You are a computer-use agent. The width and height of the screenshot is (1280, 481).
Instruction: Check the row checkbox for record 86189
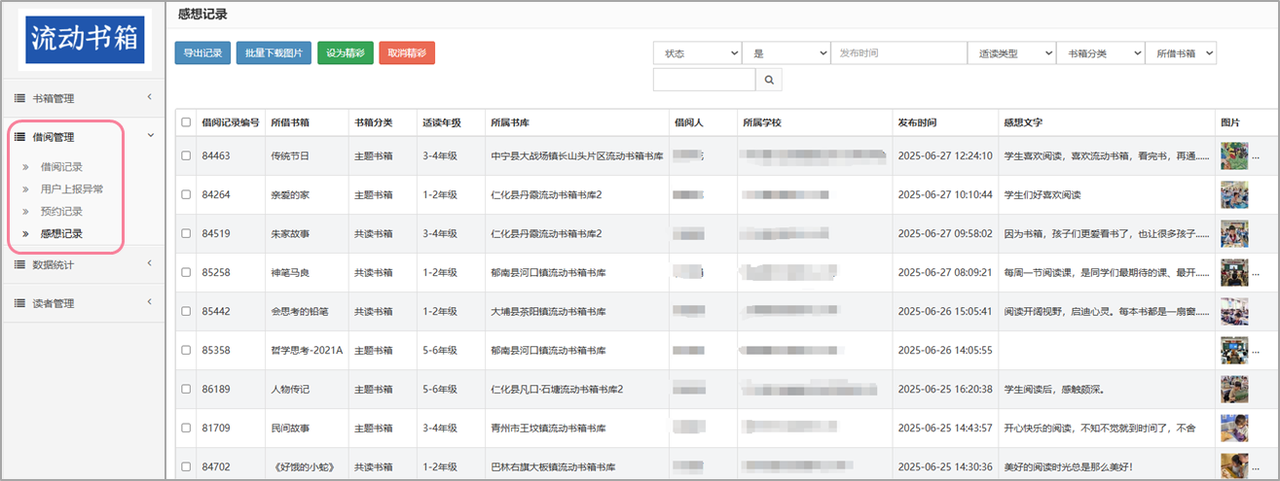tap(186, 389)
